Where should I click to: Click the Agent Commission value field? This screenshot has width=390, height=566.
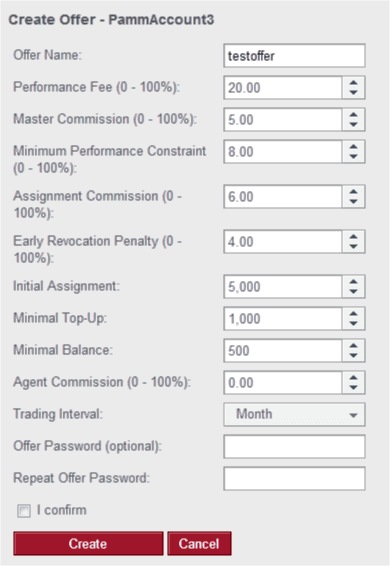coord(283,383)
